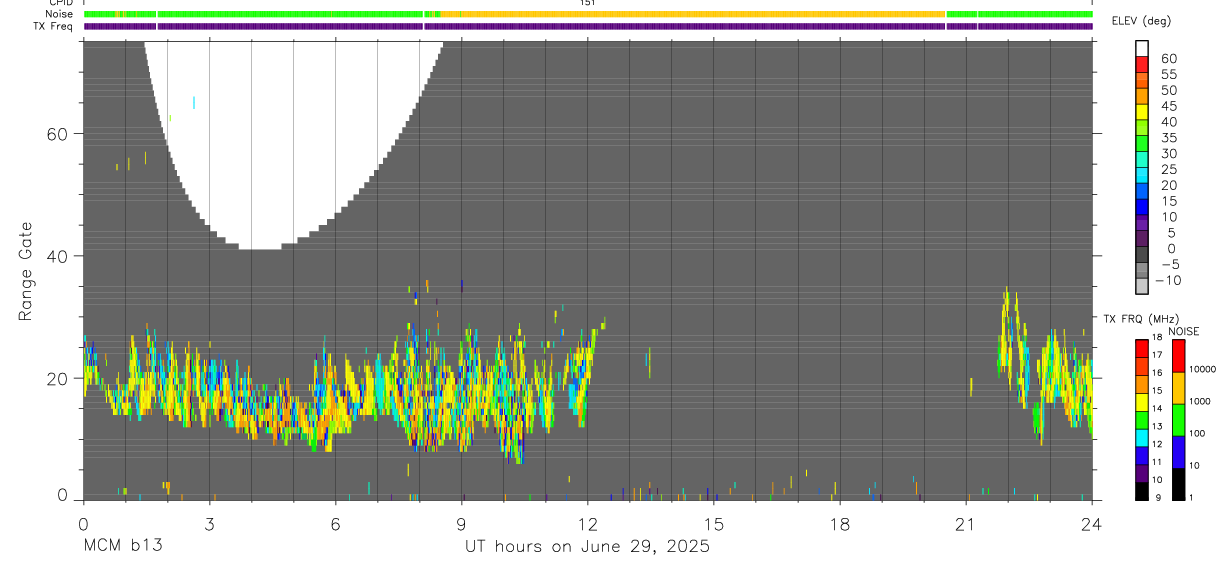The width and height of the screenshot is (1228, 567).
Task: Click the UT hours on June 29, 2025 title
Action: point(587,547)
